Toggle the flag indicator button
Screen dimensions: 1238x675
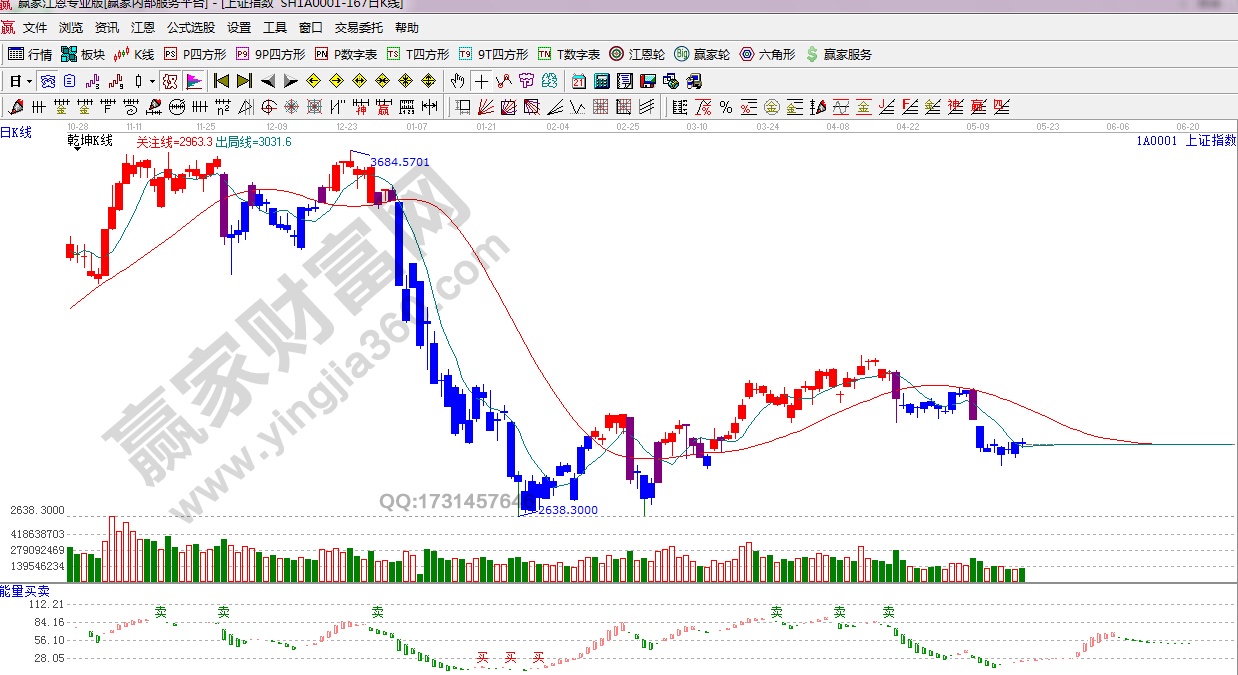(x=193, y=81)
